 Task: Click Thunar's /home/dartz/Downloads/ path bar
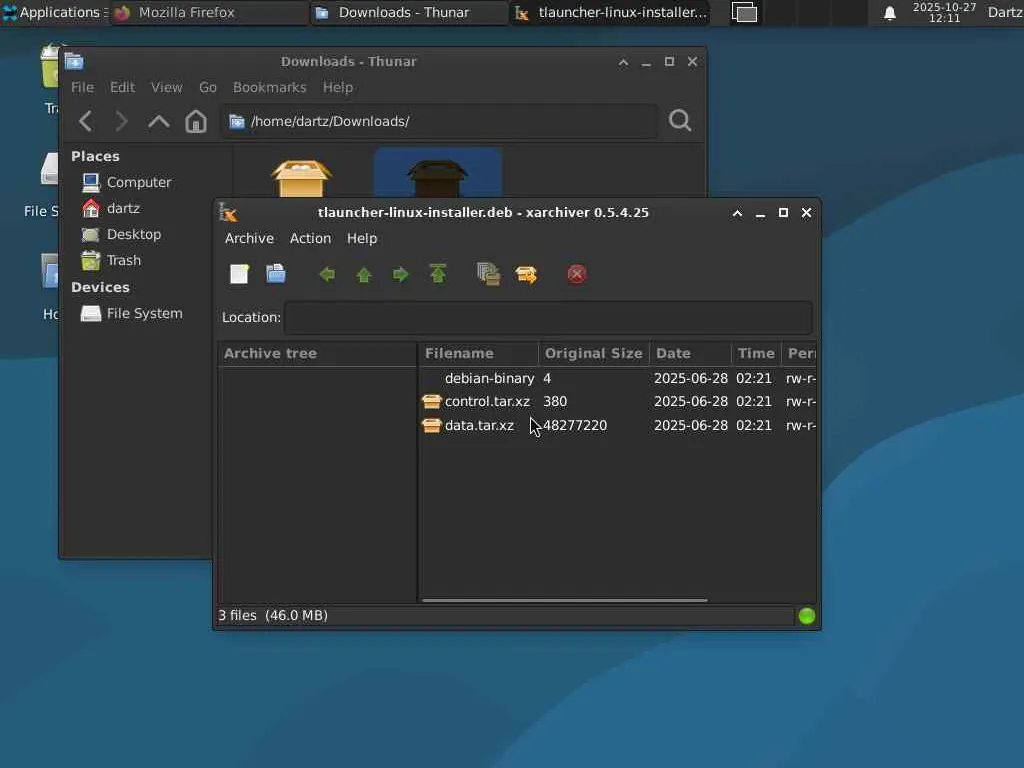pyautogui.click(x=440, y=121)
